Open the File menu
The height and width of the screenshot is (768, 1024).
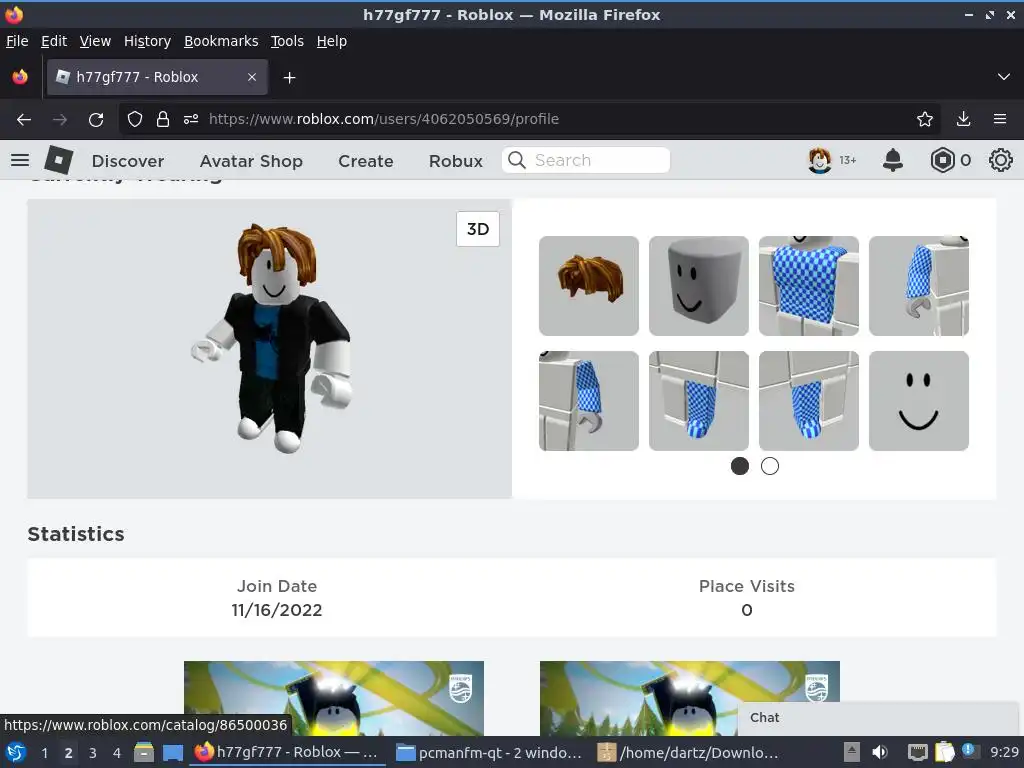[x=17, y=41]
